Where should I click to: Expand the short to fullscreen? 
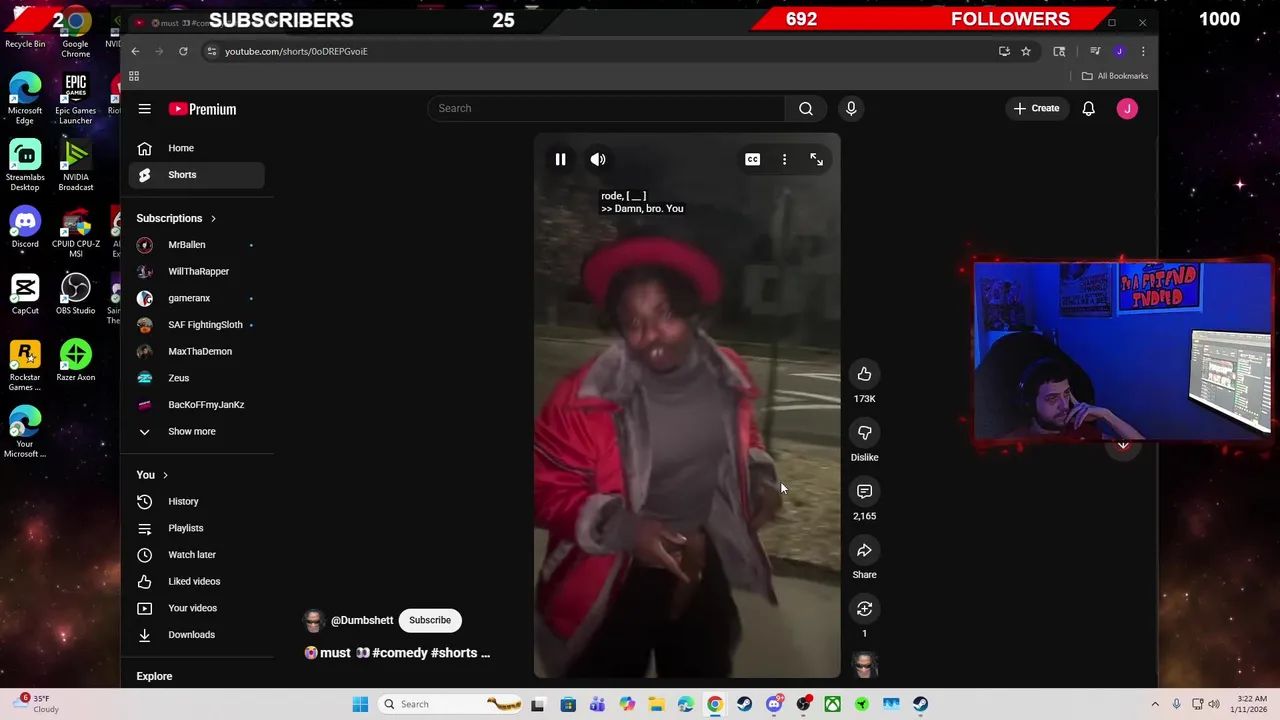pyautogui.click(x=816, y=159)
